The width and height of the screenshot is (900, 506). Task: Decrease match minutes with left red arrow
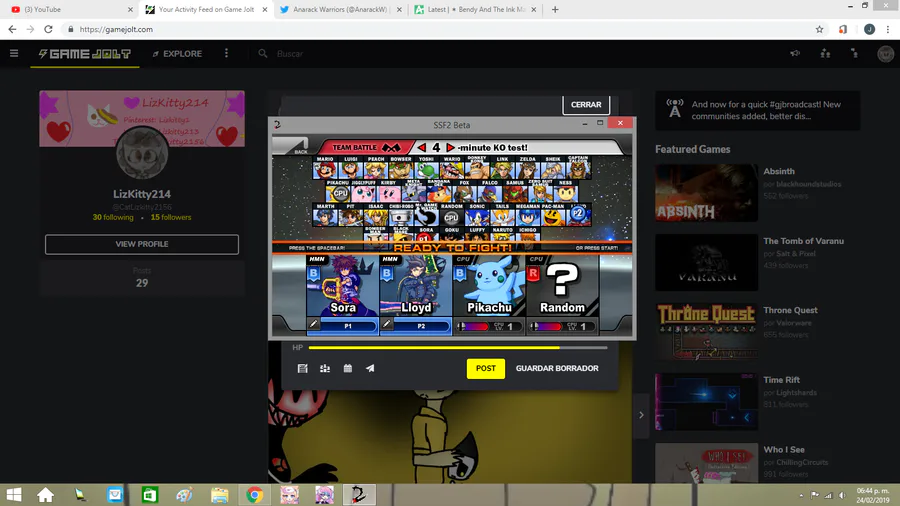(x=422, y=147)
